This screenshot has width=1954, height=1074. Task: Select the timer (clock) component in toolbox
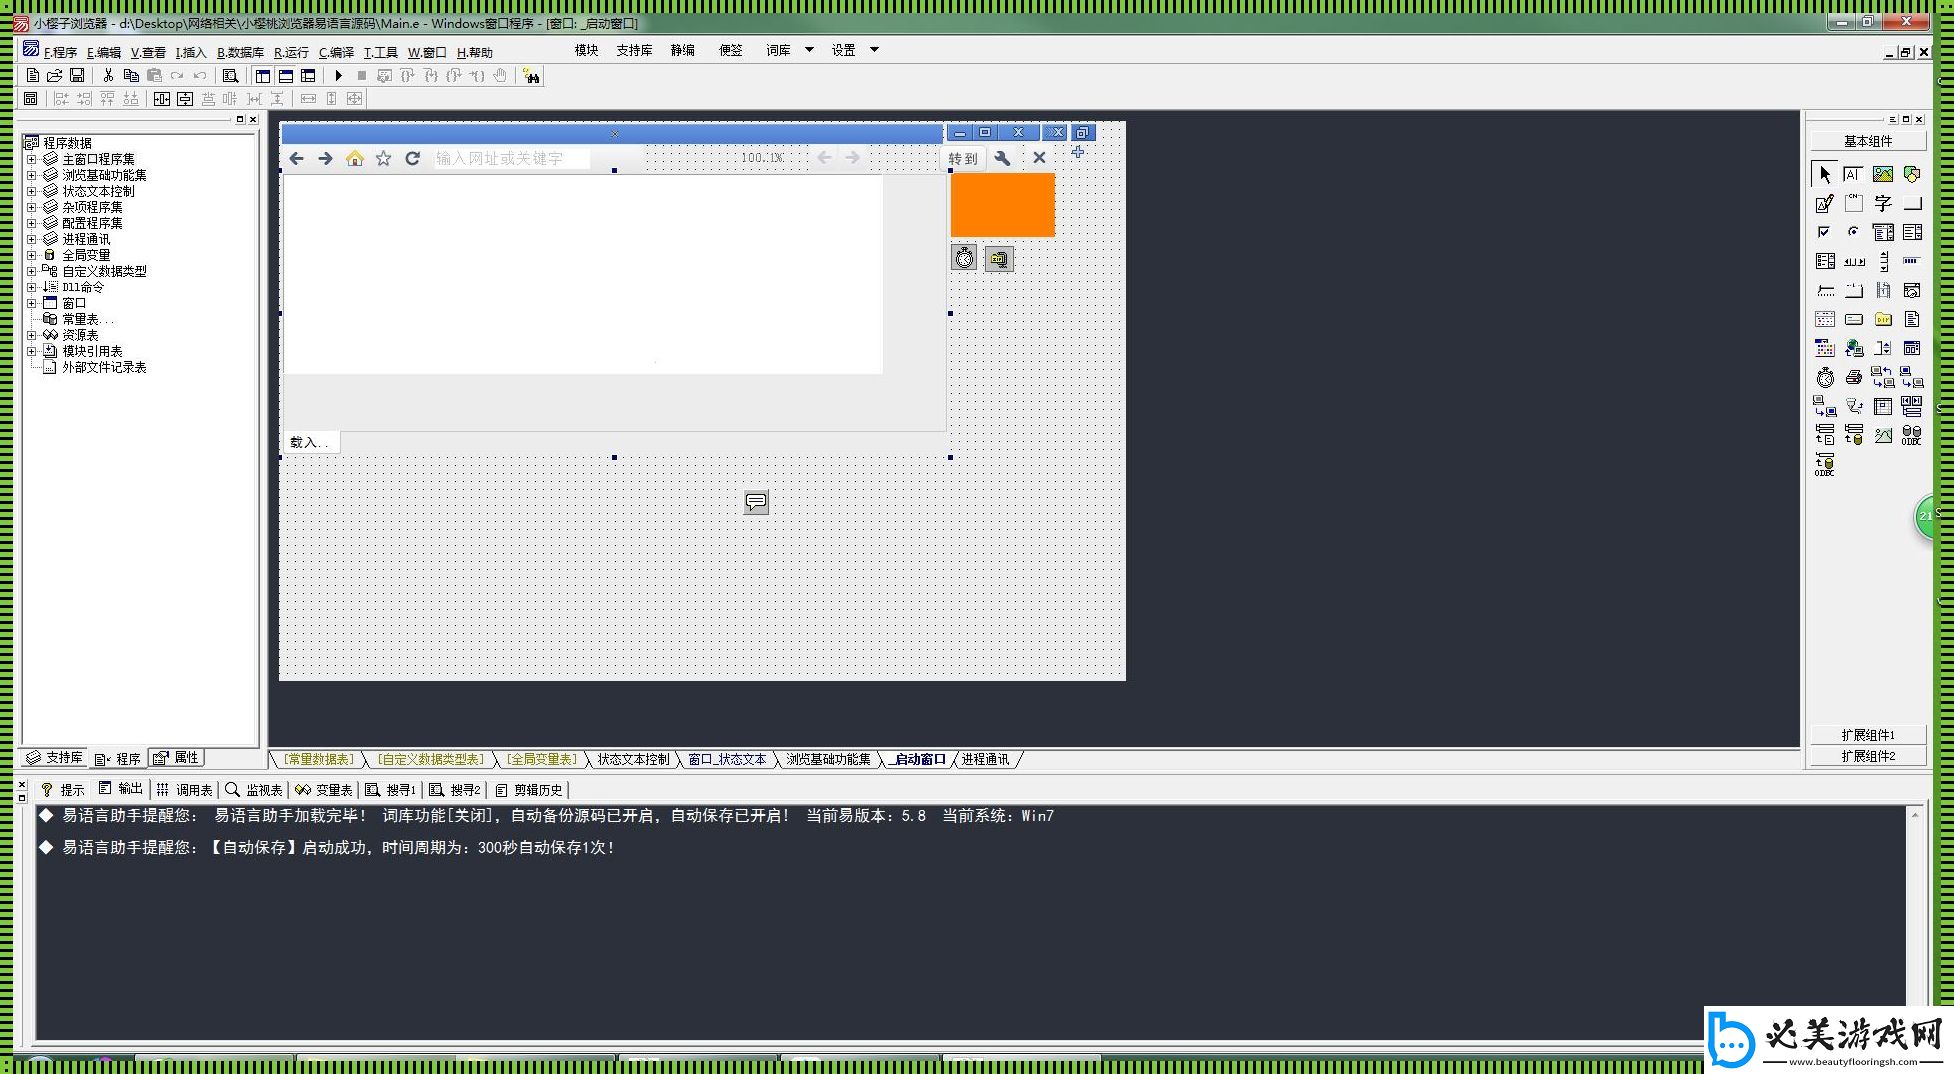tap(1825, 377)
